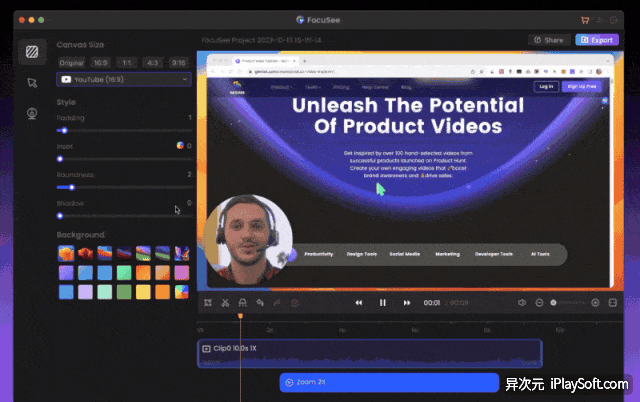Click Productivity category in previewed webpage

tap(319, 254)
